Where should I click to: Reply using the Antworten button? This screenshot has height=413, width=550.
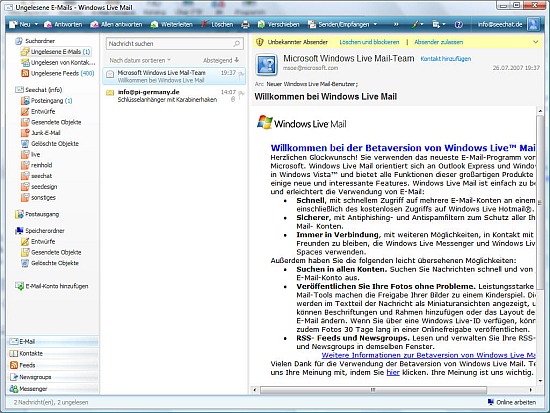(x=63, y=25)
